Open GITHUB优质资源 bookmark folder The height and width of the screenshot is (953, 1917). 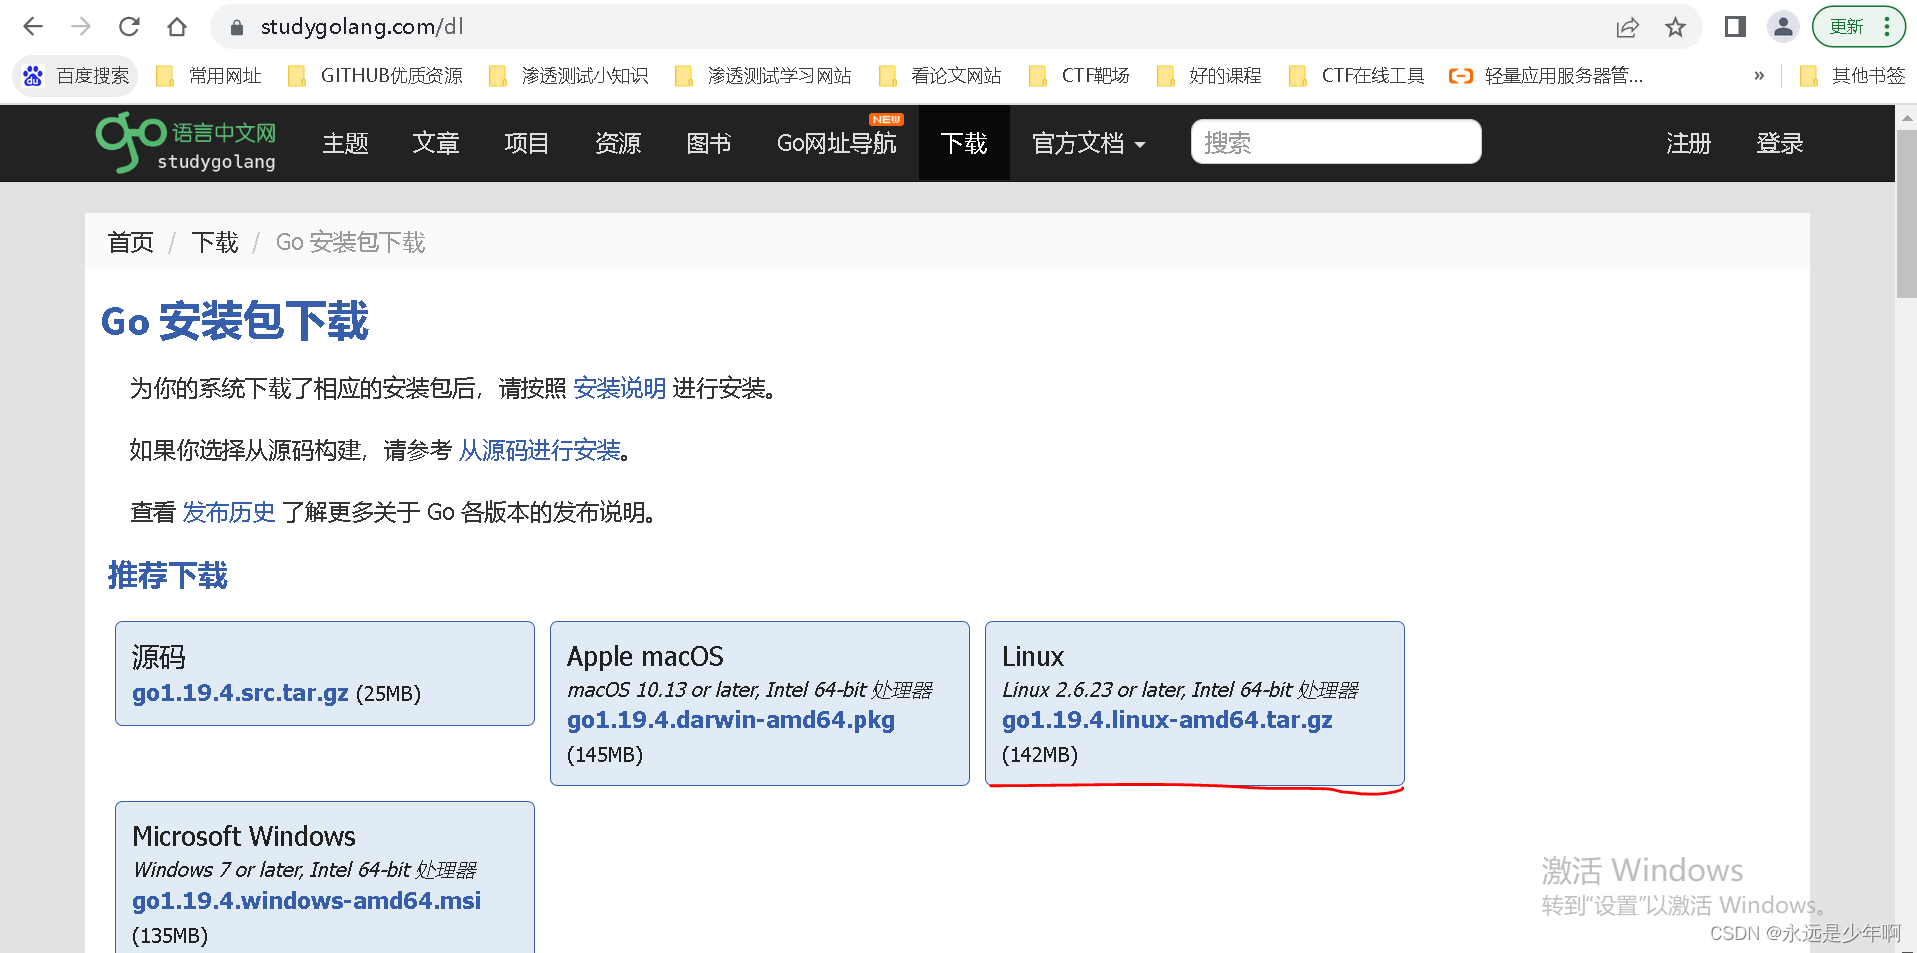click(x=375, y=76)
